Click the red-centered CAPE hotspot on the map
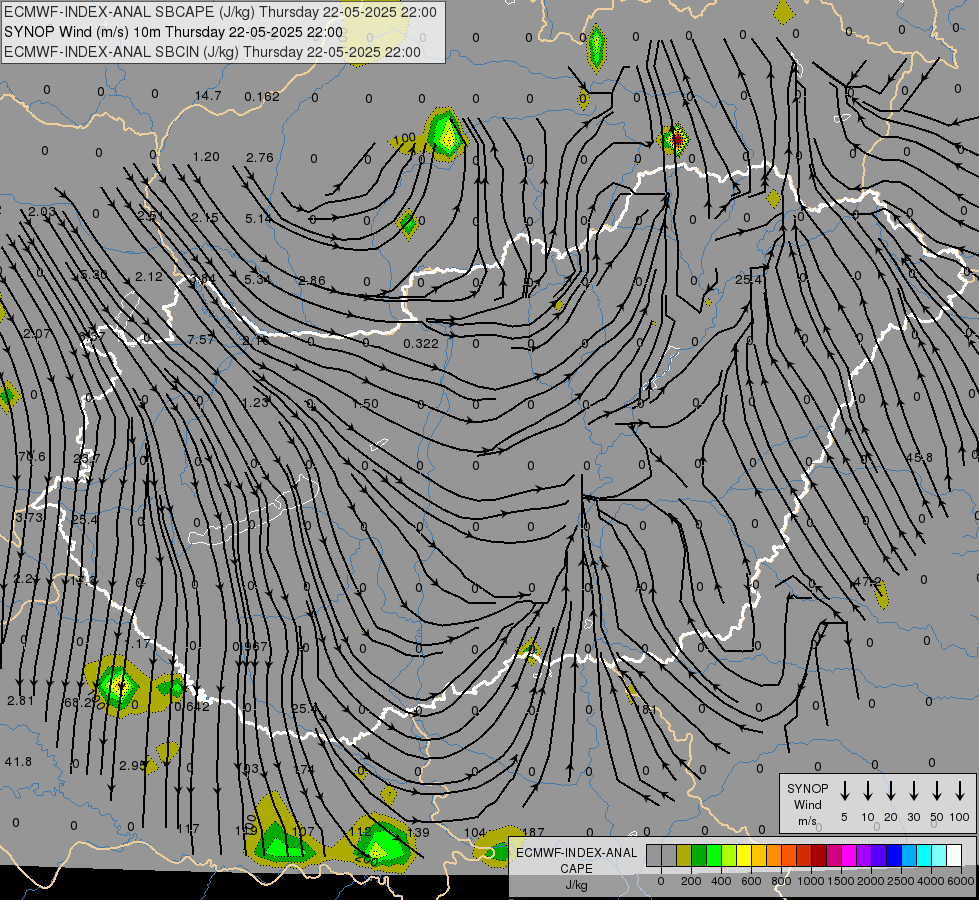This screenshot has height=900, width=979. (677, 140)
